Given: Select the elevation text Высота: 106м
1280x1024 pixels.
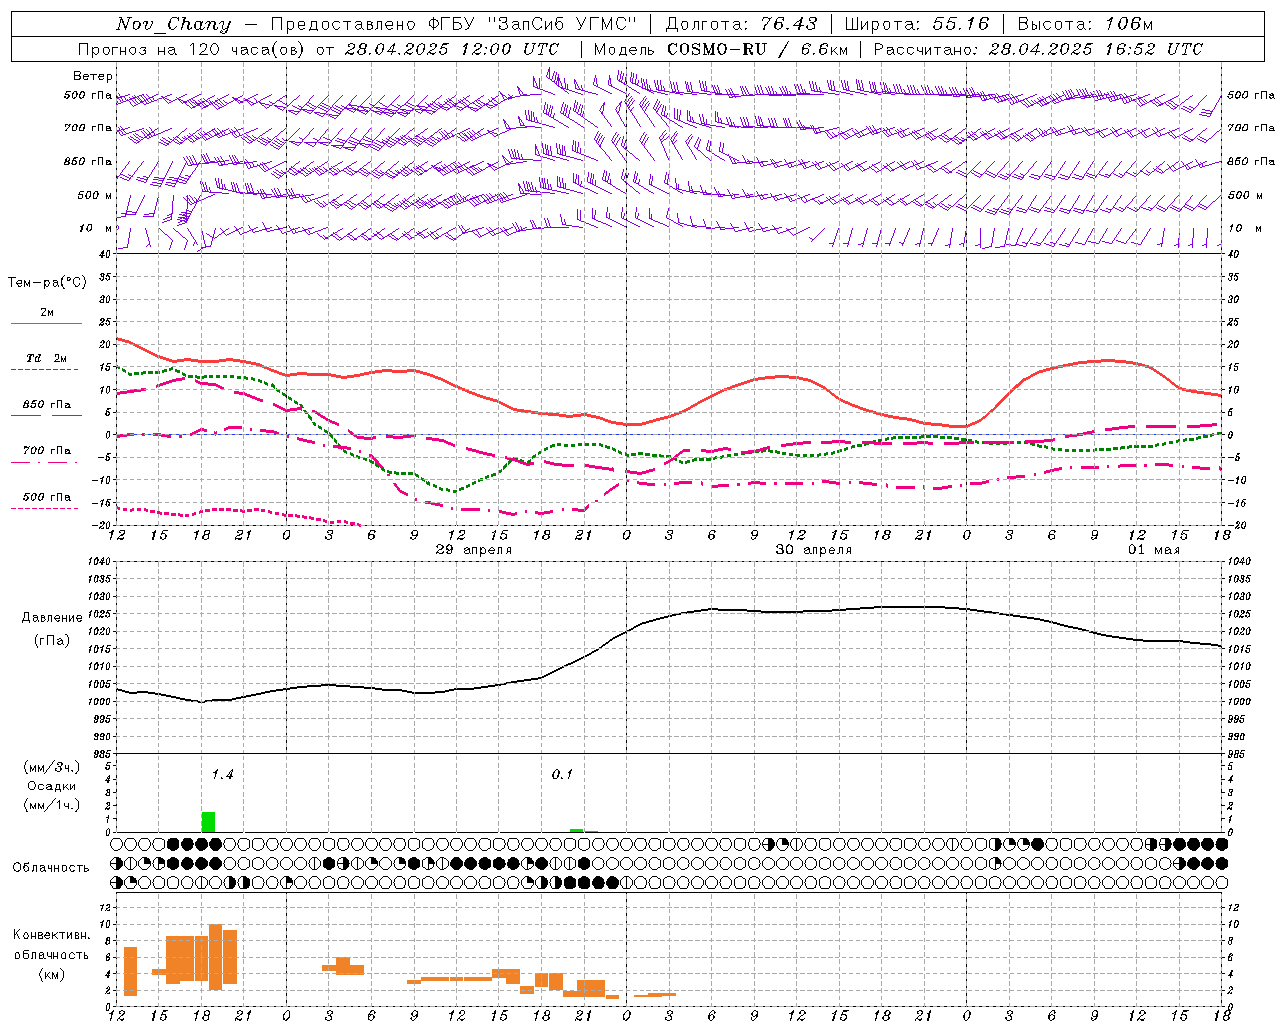Looking at the screenshot, I should 1085,24.
